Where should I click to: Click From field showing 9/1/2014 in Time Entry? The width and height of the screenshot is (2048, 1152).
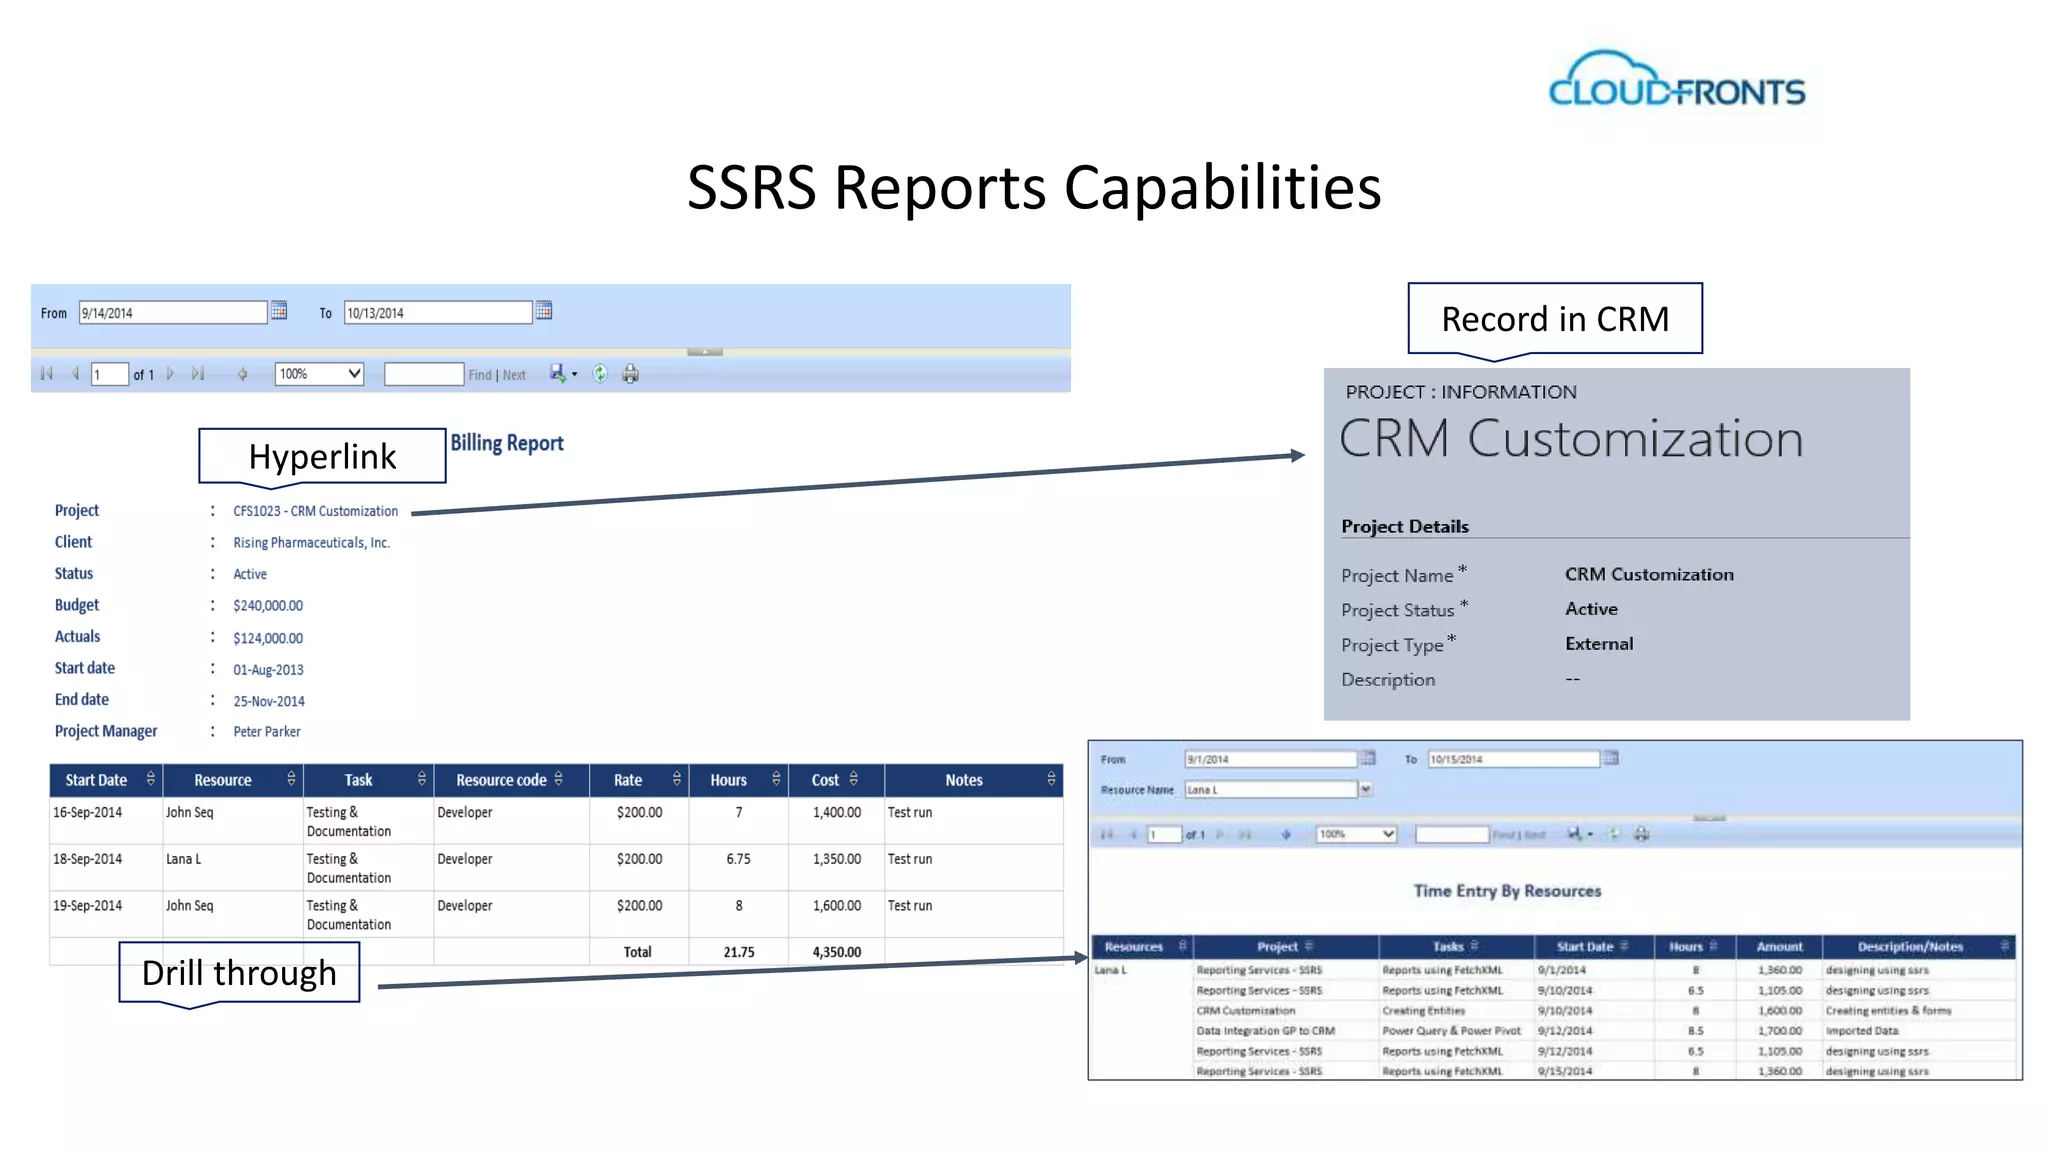pos(1270,759)
